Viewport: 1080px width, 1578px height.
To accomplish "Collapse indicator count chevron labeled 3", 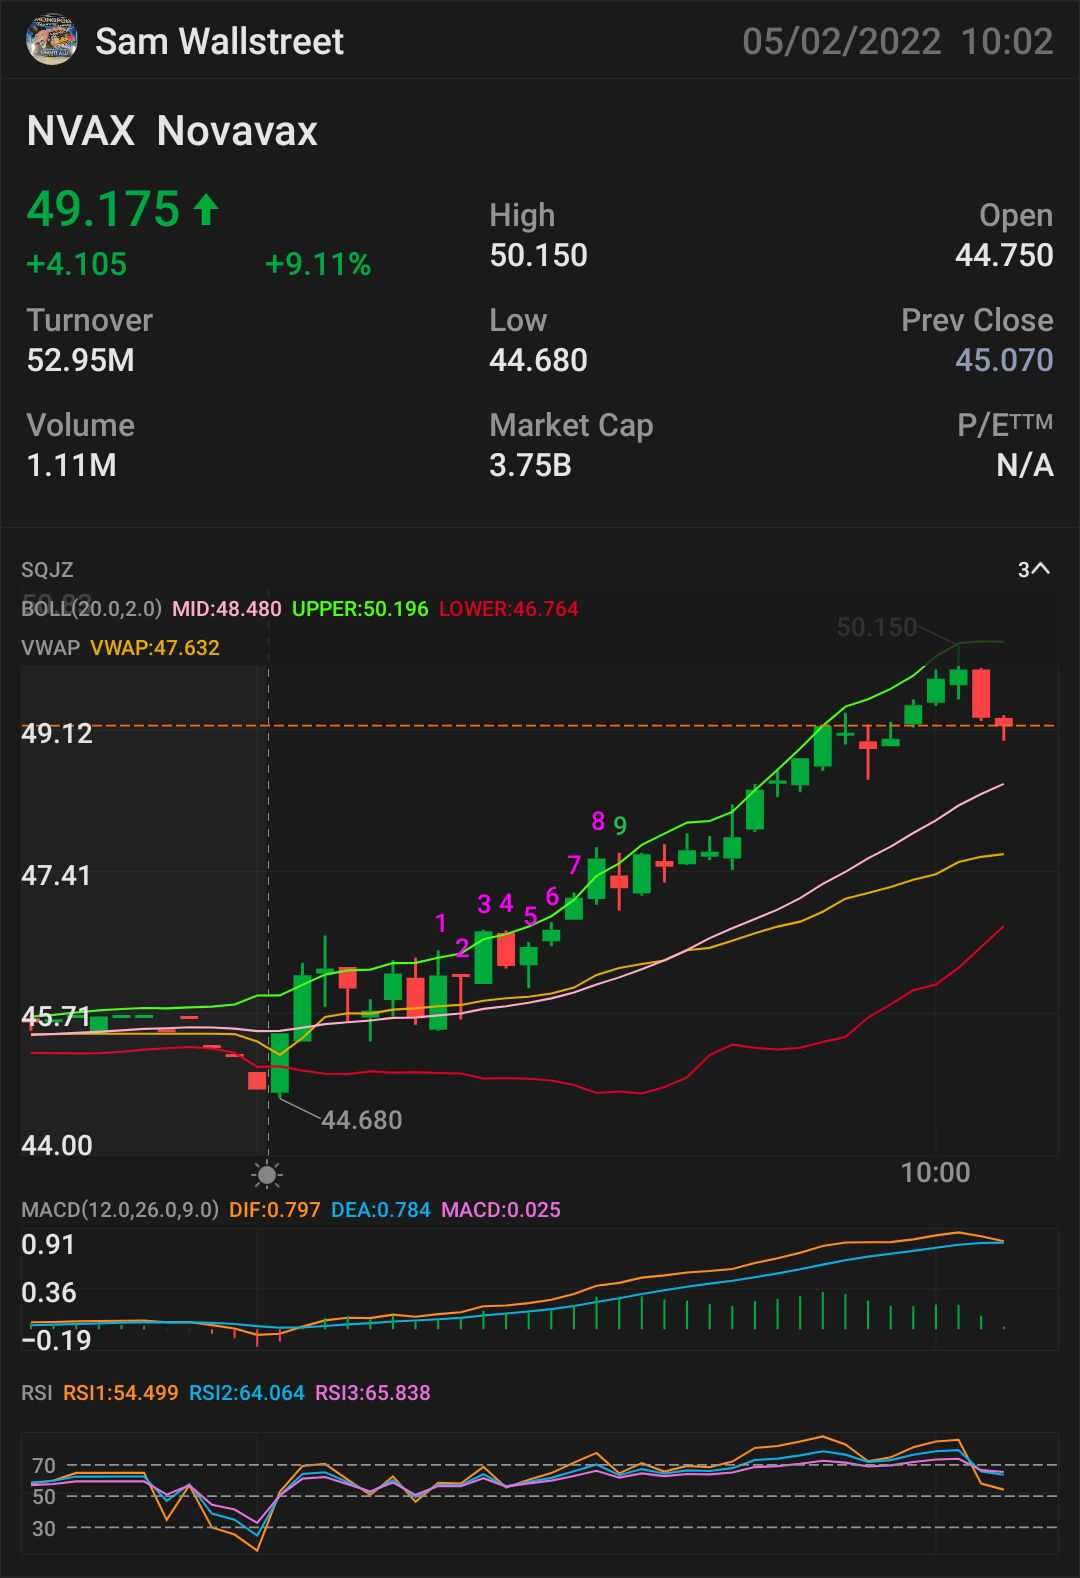I will tap(1034, 570).
